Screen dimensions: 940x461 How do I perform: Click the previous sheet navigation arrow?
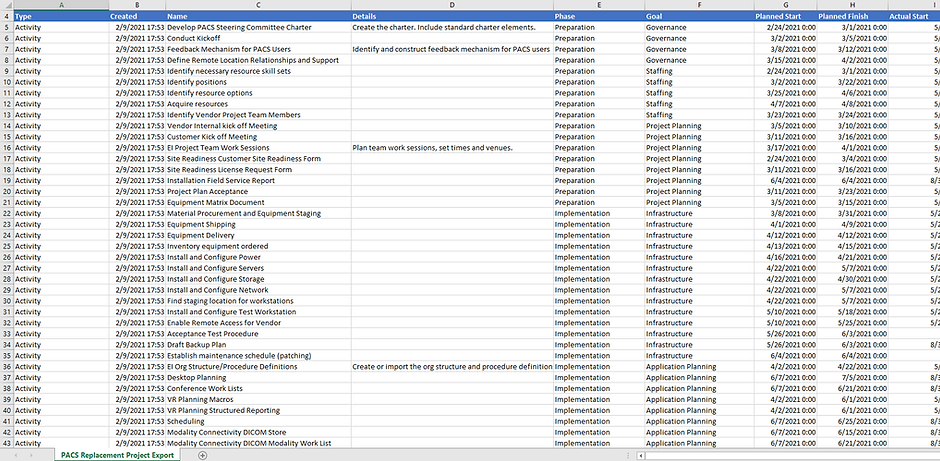[x=14, y=456]
